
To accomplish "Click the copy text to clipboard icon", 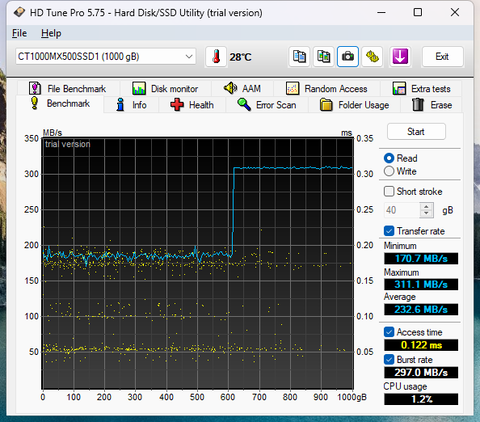I will coord(299,57).
